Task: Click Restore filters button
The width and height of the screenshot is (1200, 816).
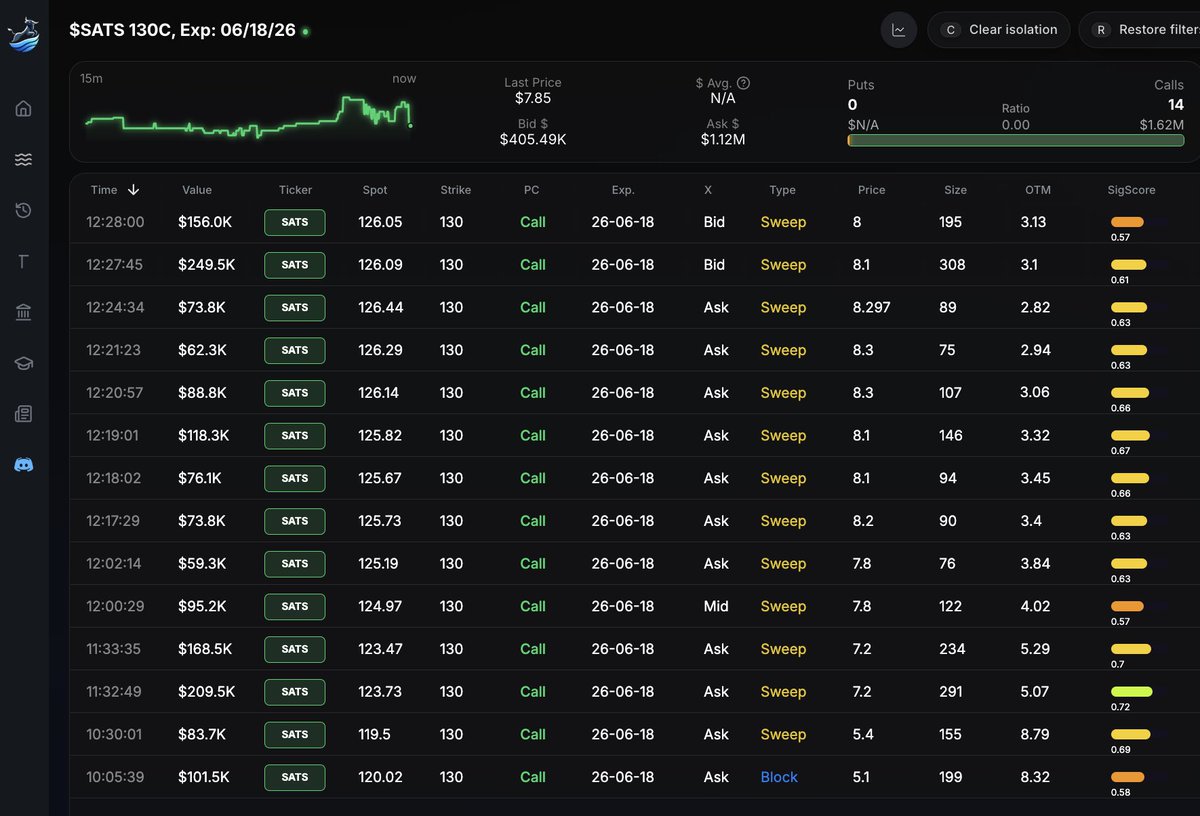Action: click(1139, 30)
